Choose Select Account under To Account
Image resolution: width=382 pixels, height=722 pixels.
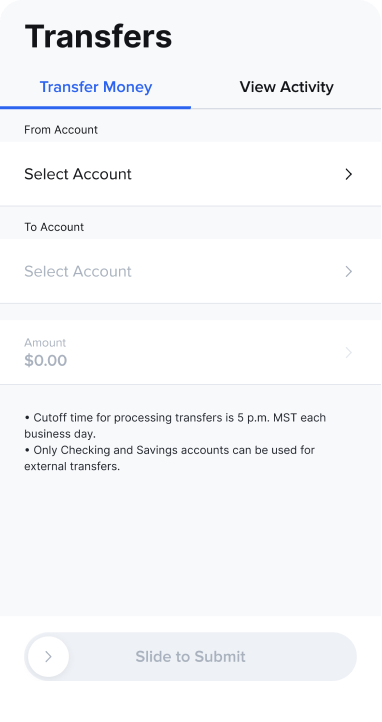click(x=191, y=271)
